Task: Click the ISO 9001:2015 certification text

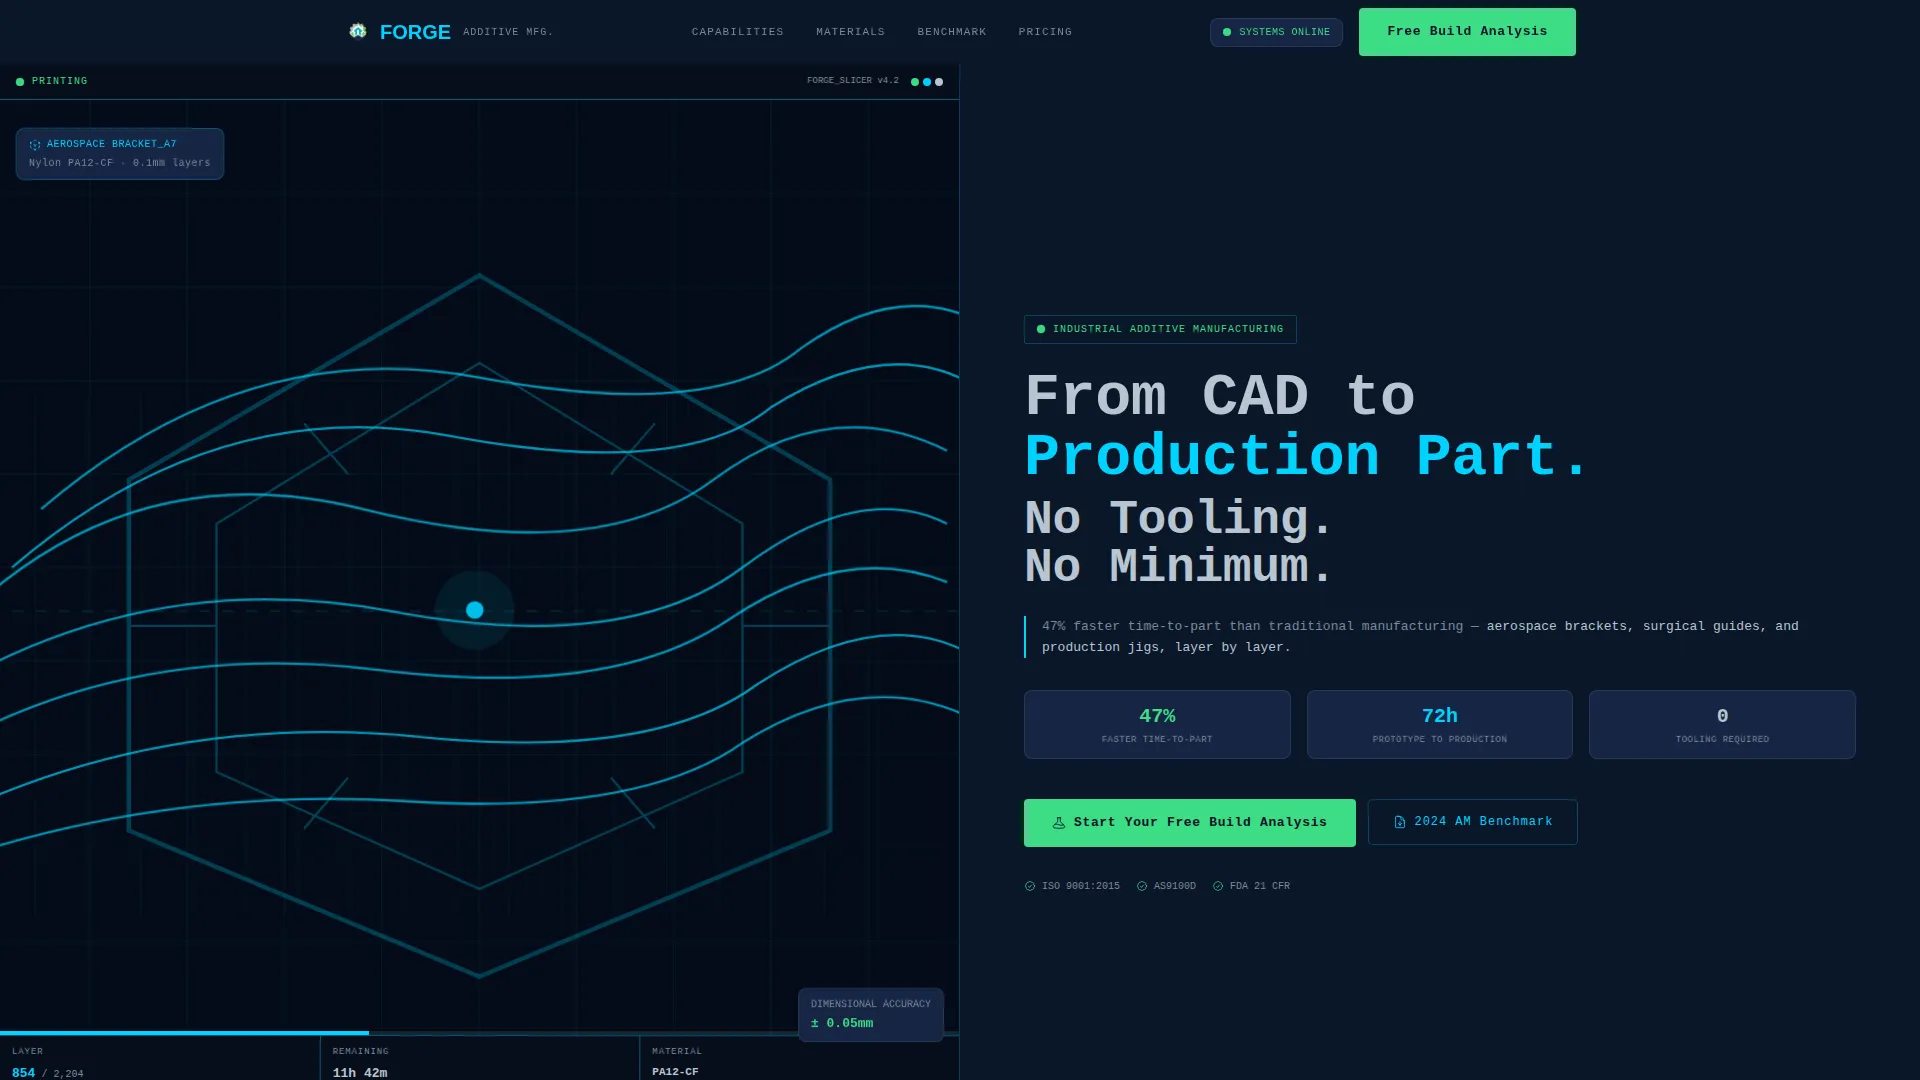Action: pos(1081,886)
